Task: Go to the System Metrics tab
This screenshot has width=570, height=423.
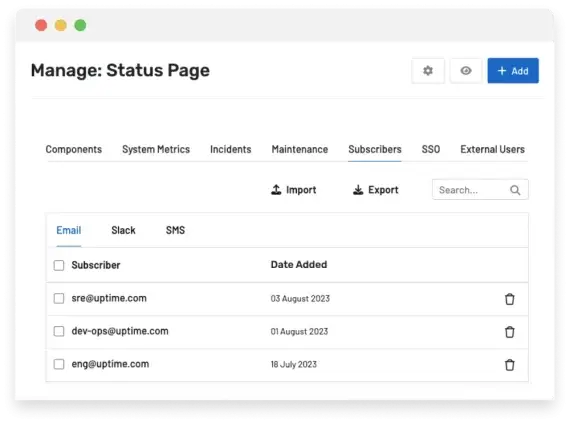Action: pos(156,149)
